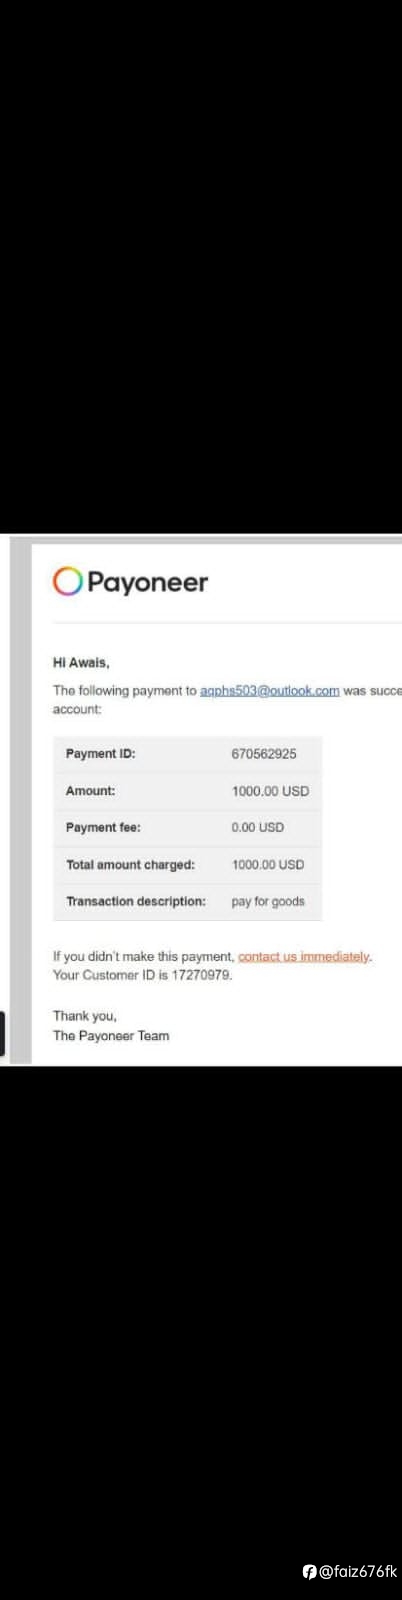Follow the 'contact us immediately' link
Viewport: 402px width, 1600px height.
point(304,956)
